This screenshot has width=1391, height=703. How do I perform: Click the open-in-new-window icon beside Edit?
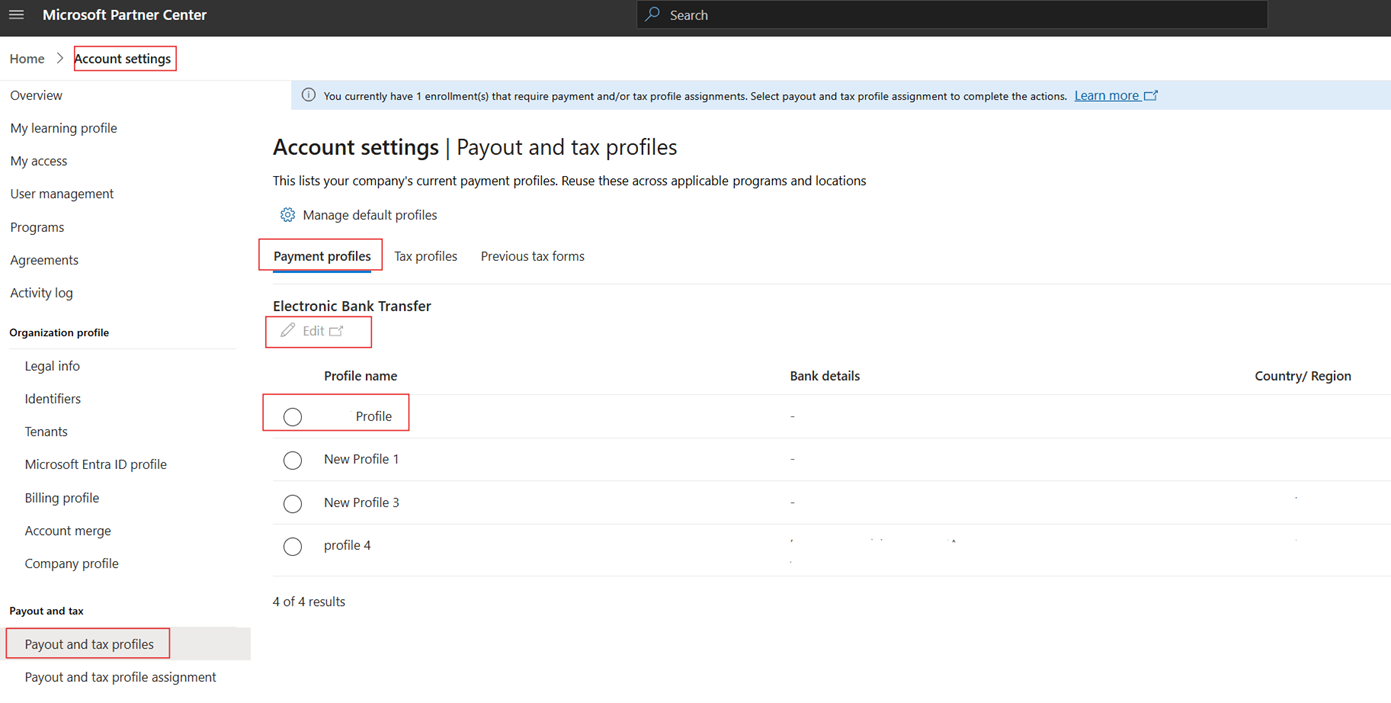[x=336, y=331]
